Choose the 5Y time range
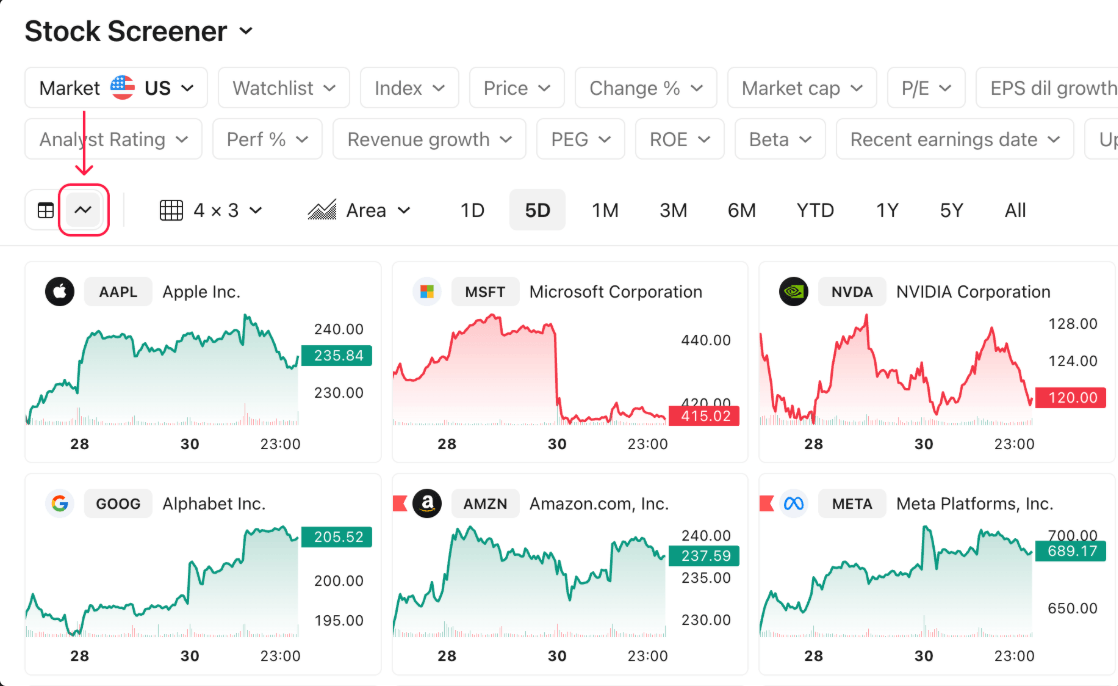 pos(951,210)
